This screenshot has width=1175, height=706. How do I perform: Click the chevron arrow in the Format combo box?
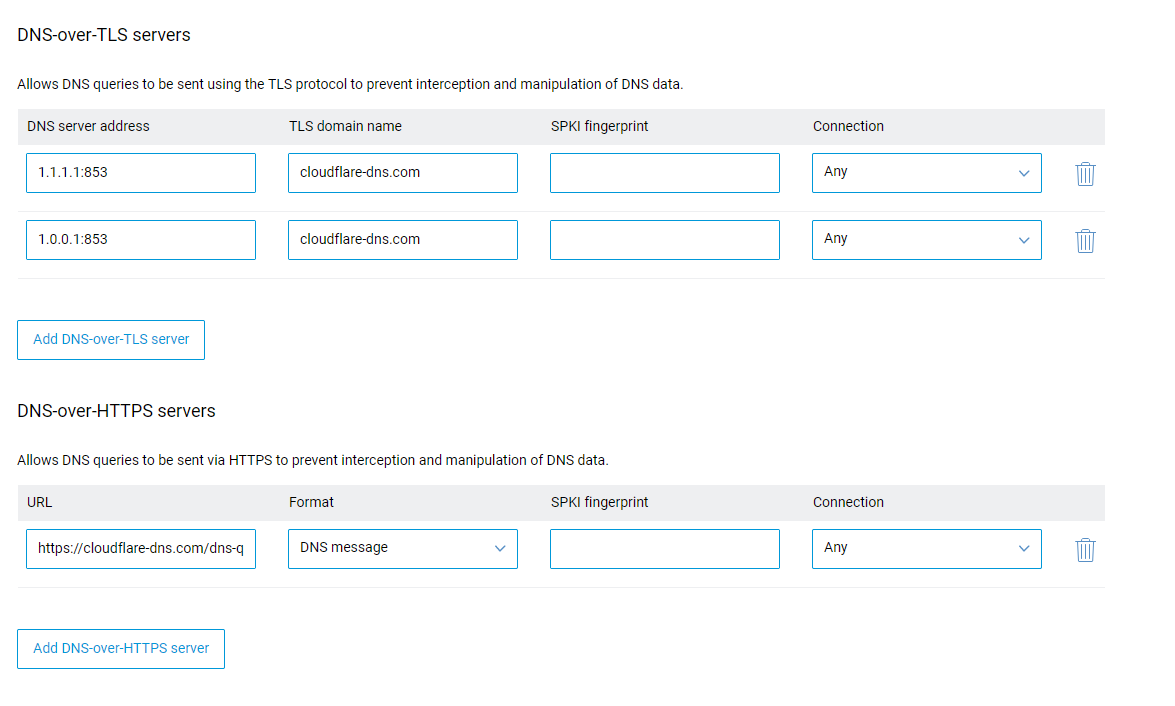pyautogui.click(x=500, y=549)
